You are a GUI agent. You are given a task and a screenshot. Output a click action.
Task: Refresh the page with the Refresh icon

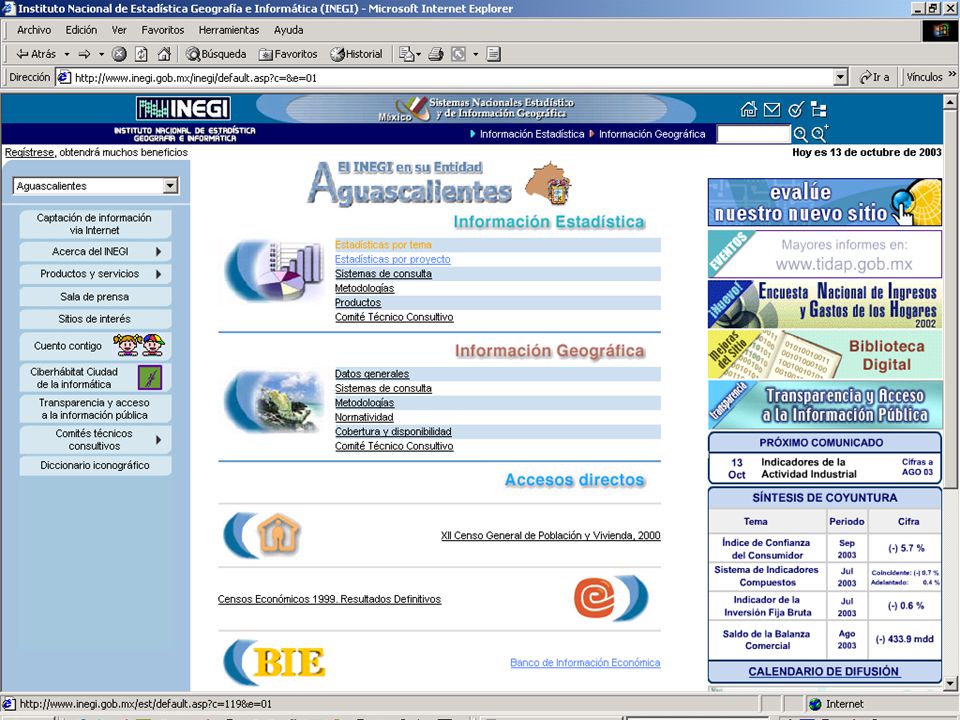(x=141, y=54)
